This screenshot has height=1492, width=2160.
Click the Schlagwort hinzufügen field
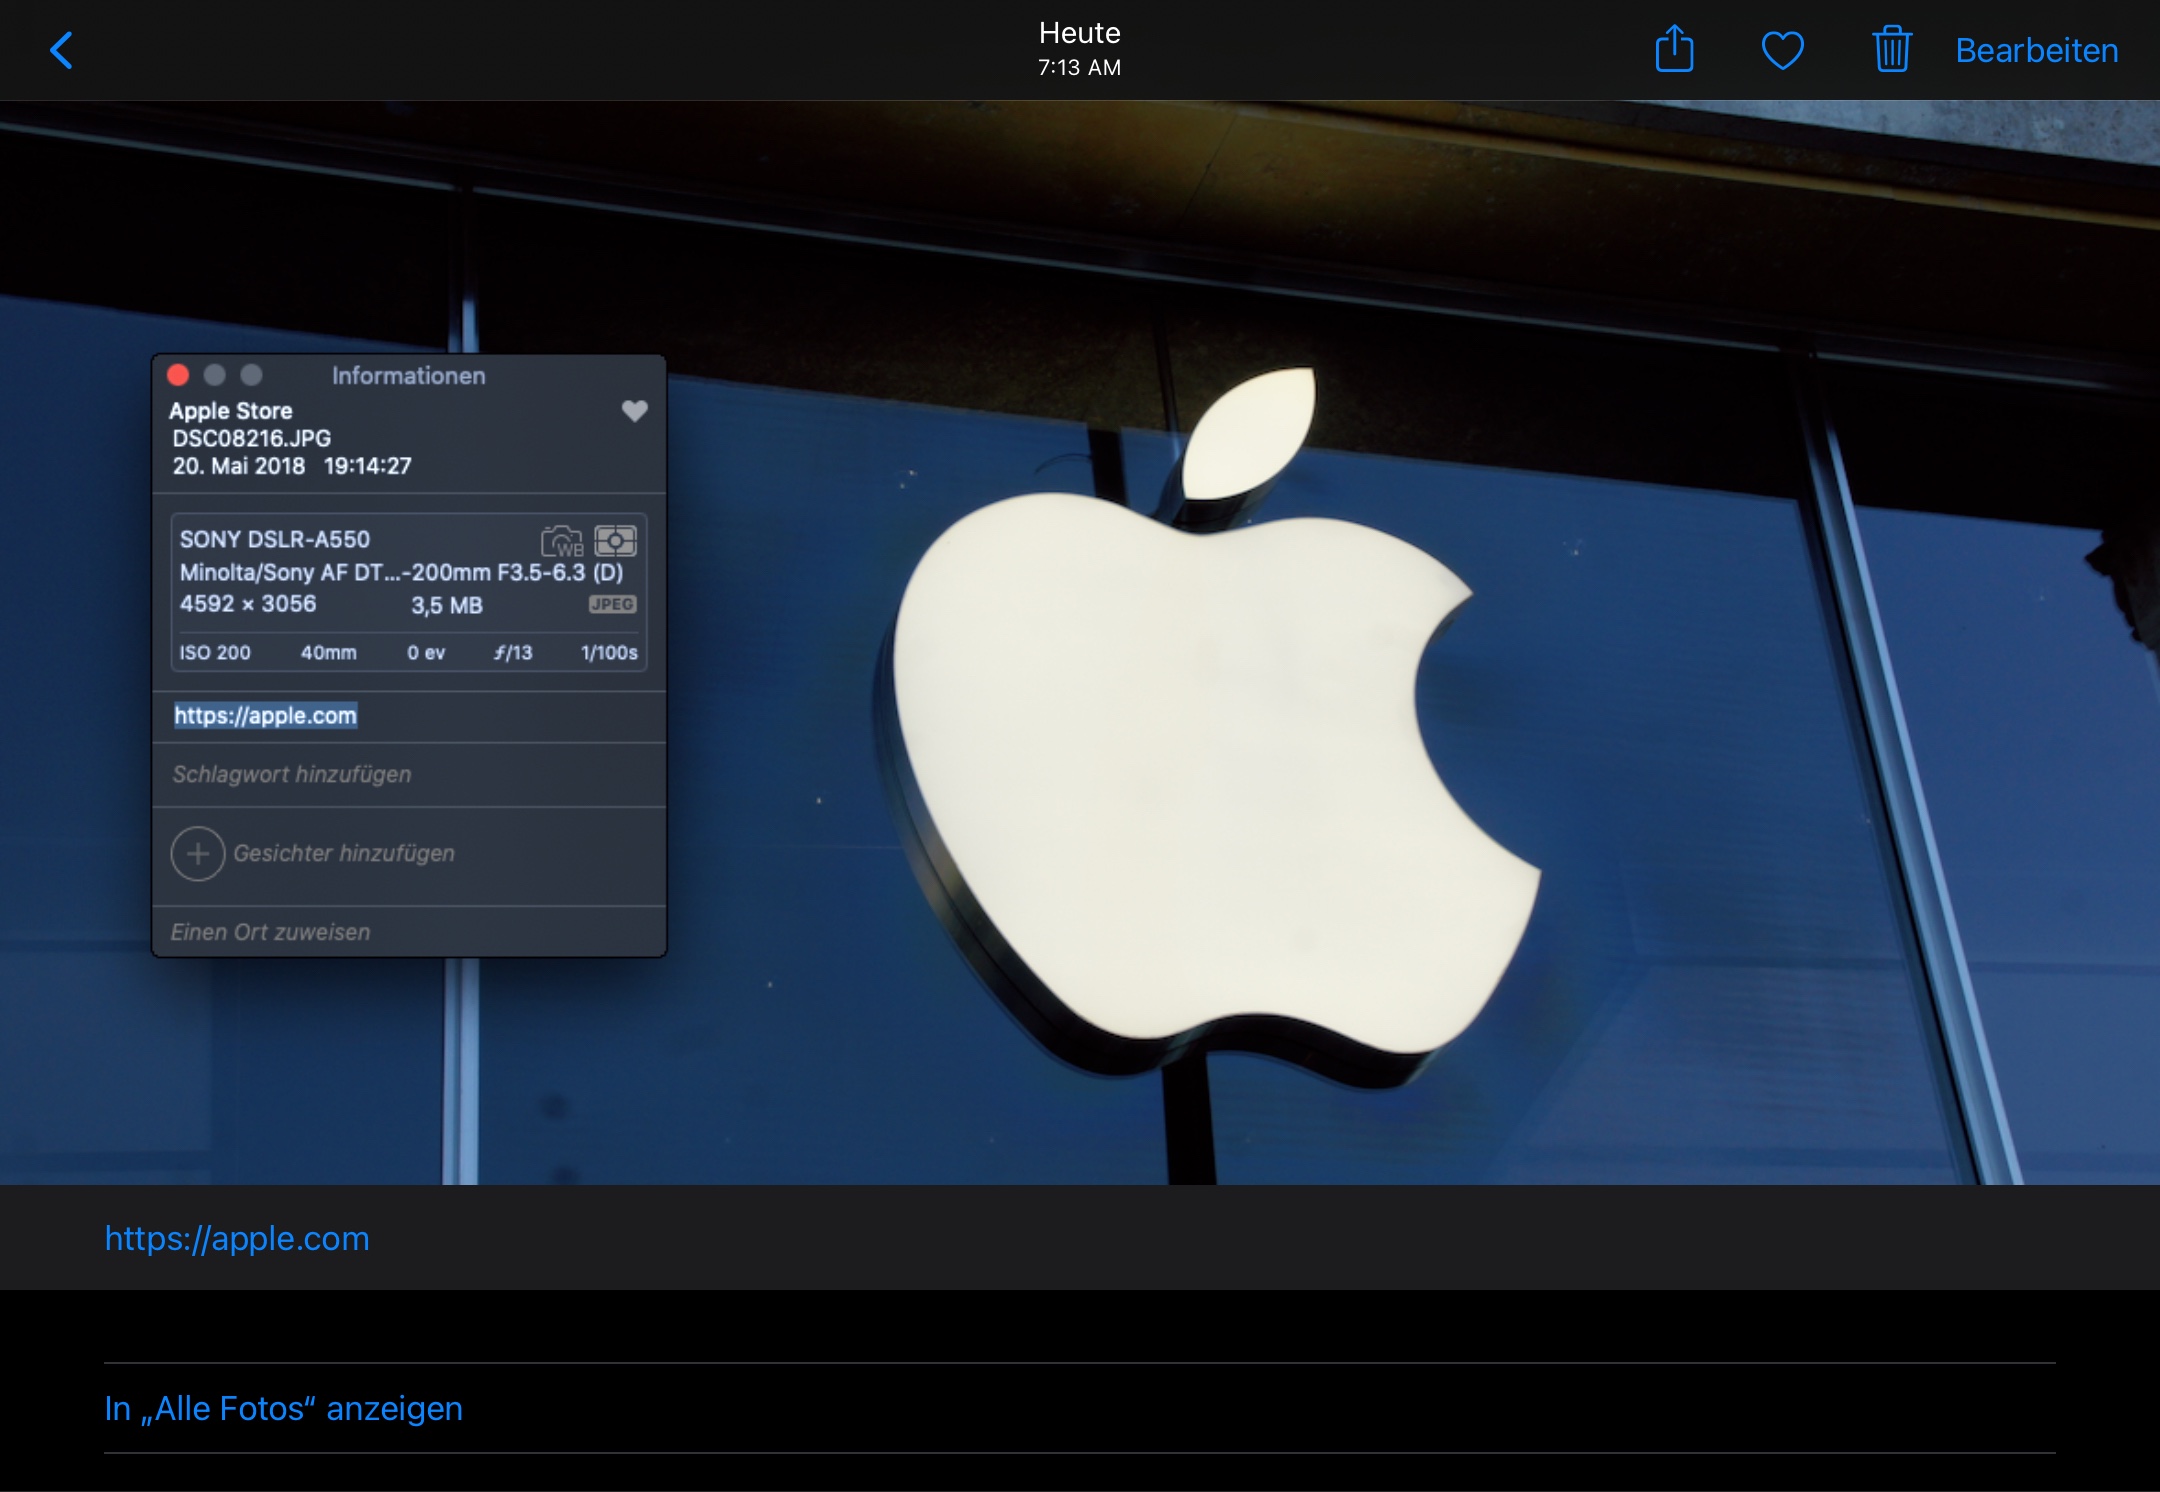click(x=291, y=774)
